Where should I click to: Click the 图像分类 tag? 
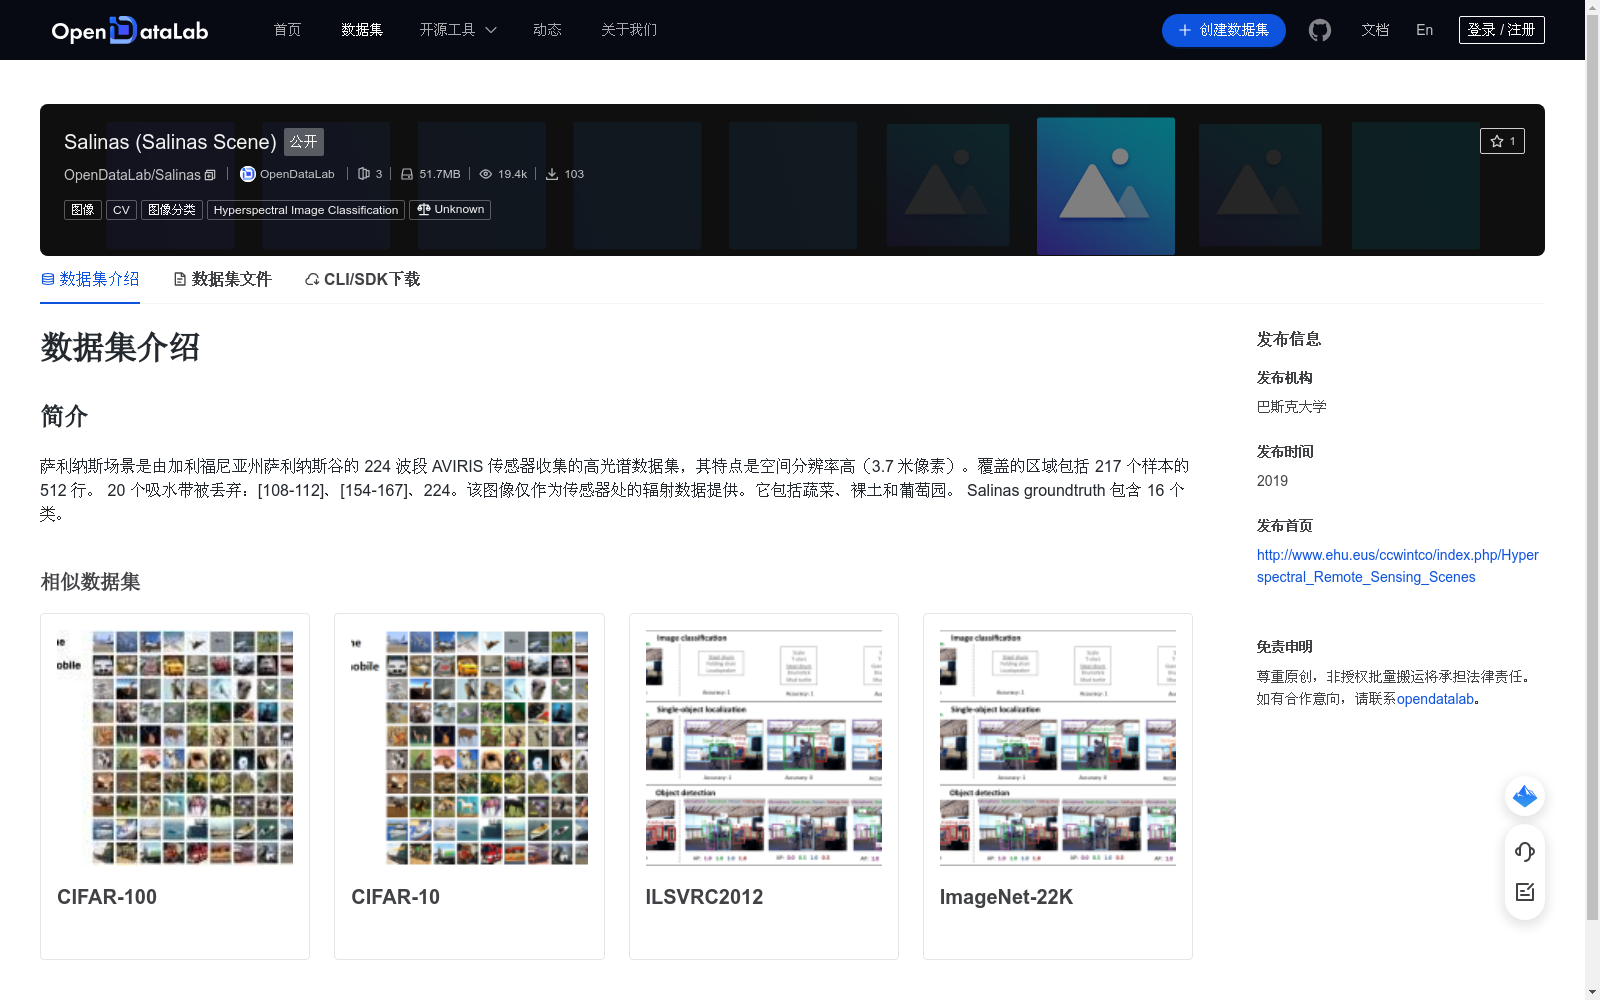click(x=172, y=210)
